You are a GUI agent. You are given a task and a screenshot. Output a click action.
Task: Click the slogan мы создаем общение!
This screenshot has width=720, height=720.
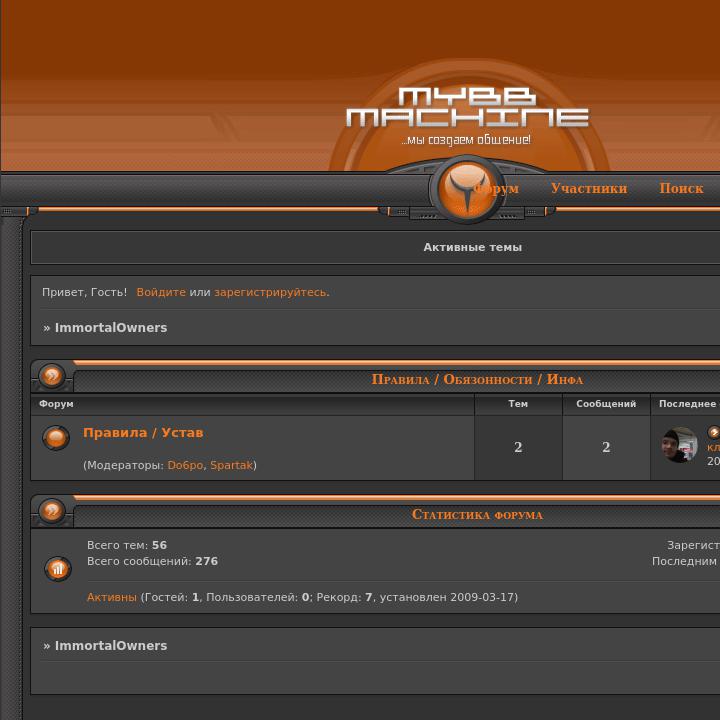[466, 140]
